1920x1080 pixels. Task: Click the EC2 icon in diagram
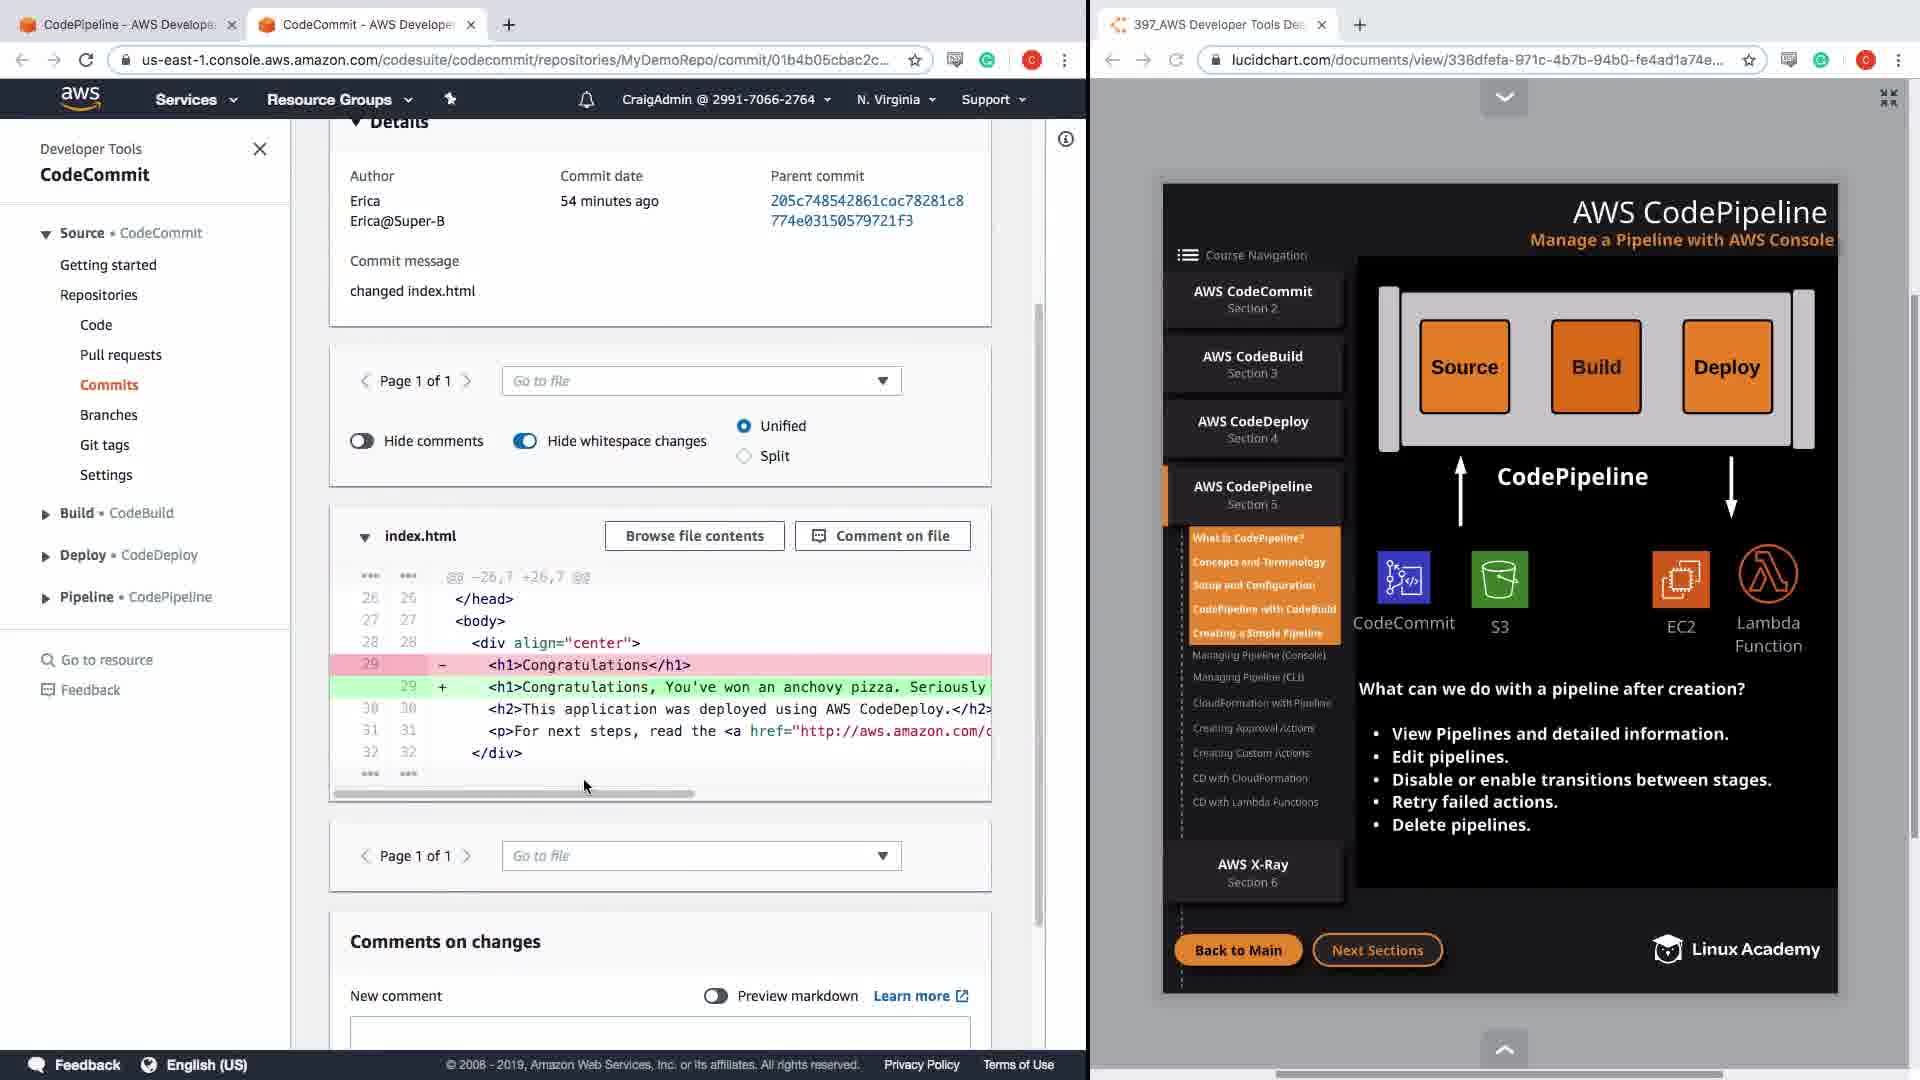pos(1680,579)
